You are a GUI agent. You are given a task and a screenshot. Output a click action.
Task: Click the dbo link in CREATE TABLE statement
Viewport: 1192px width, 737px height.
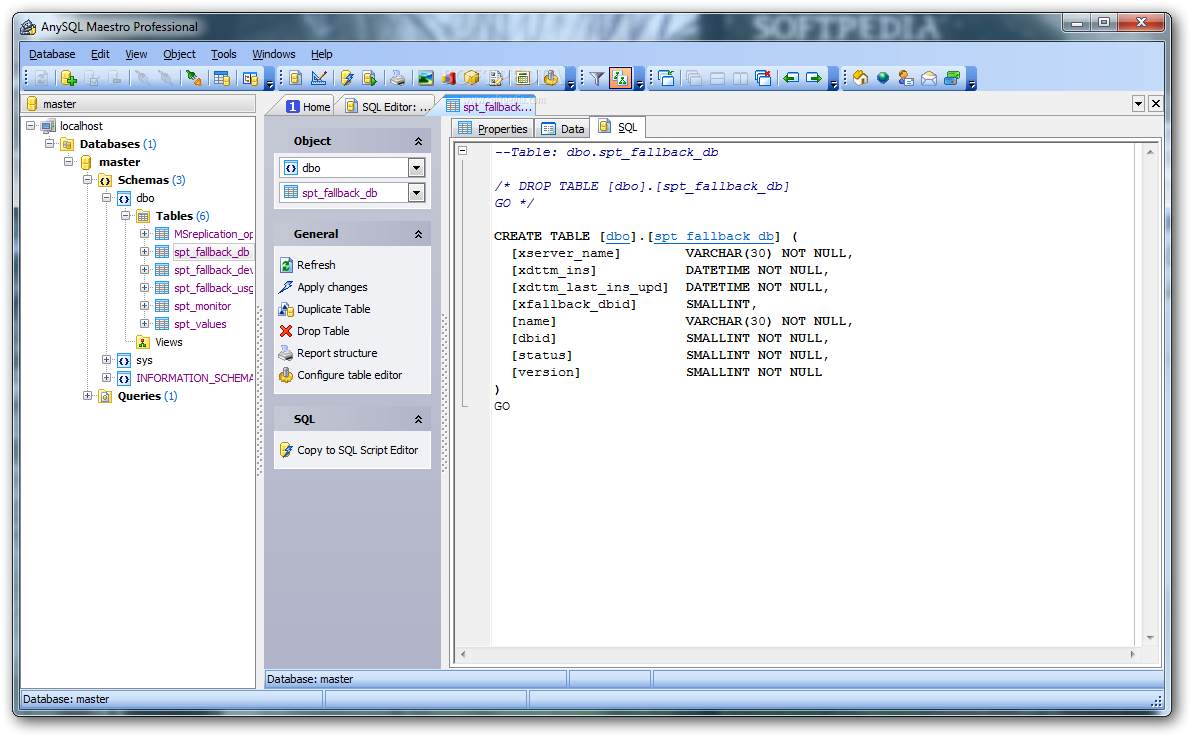(617, 237)
